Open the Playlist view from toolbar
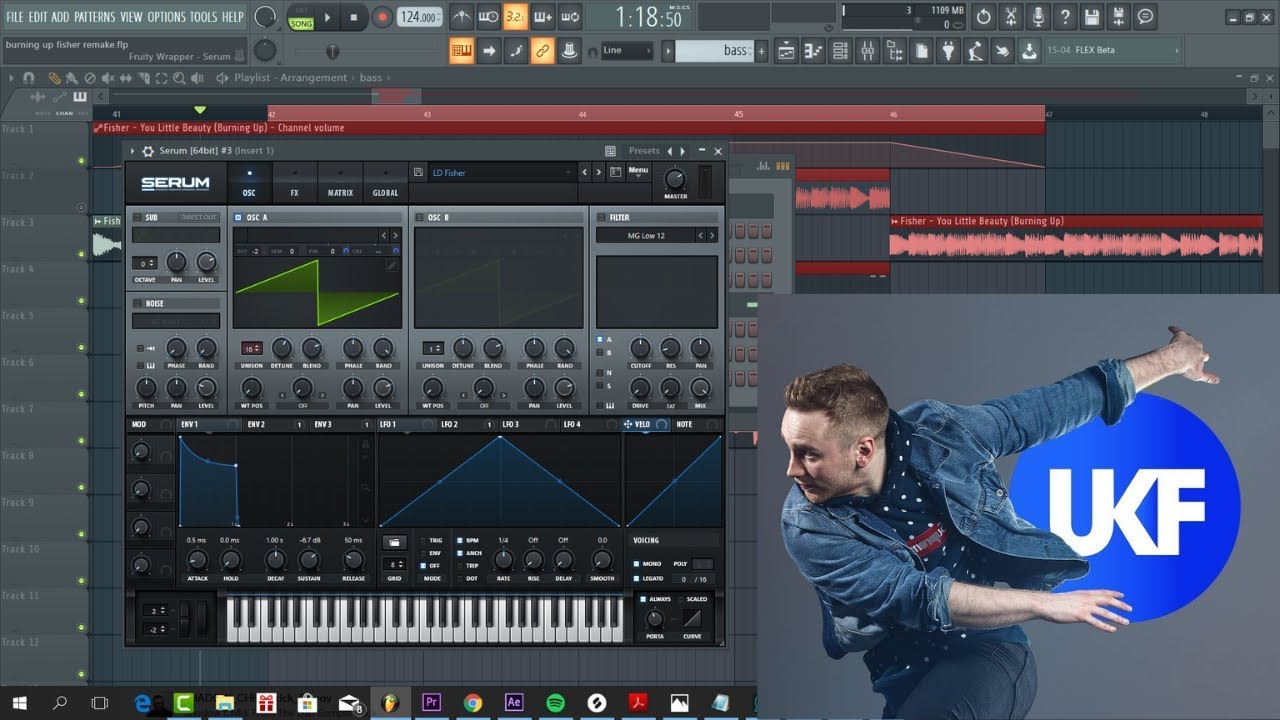The image size is (1280, 720). pos(785,50)
